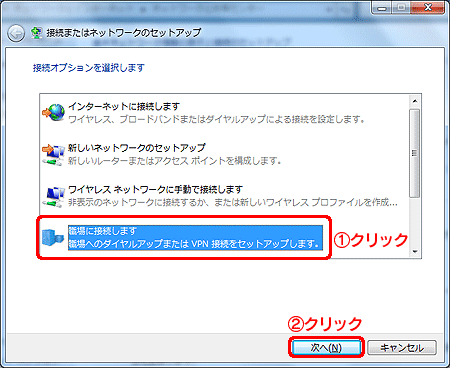
Task: Click the 次へ(N) button
Action: [x=326, y=348]
